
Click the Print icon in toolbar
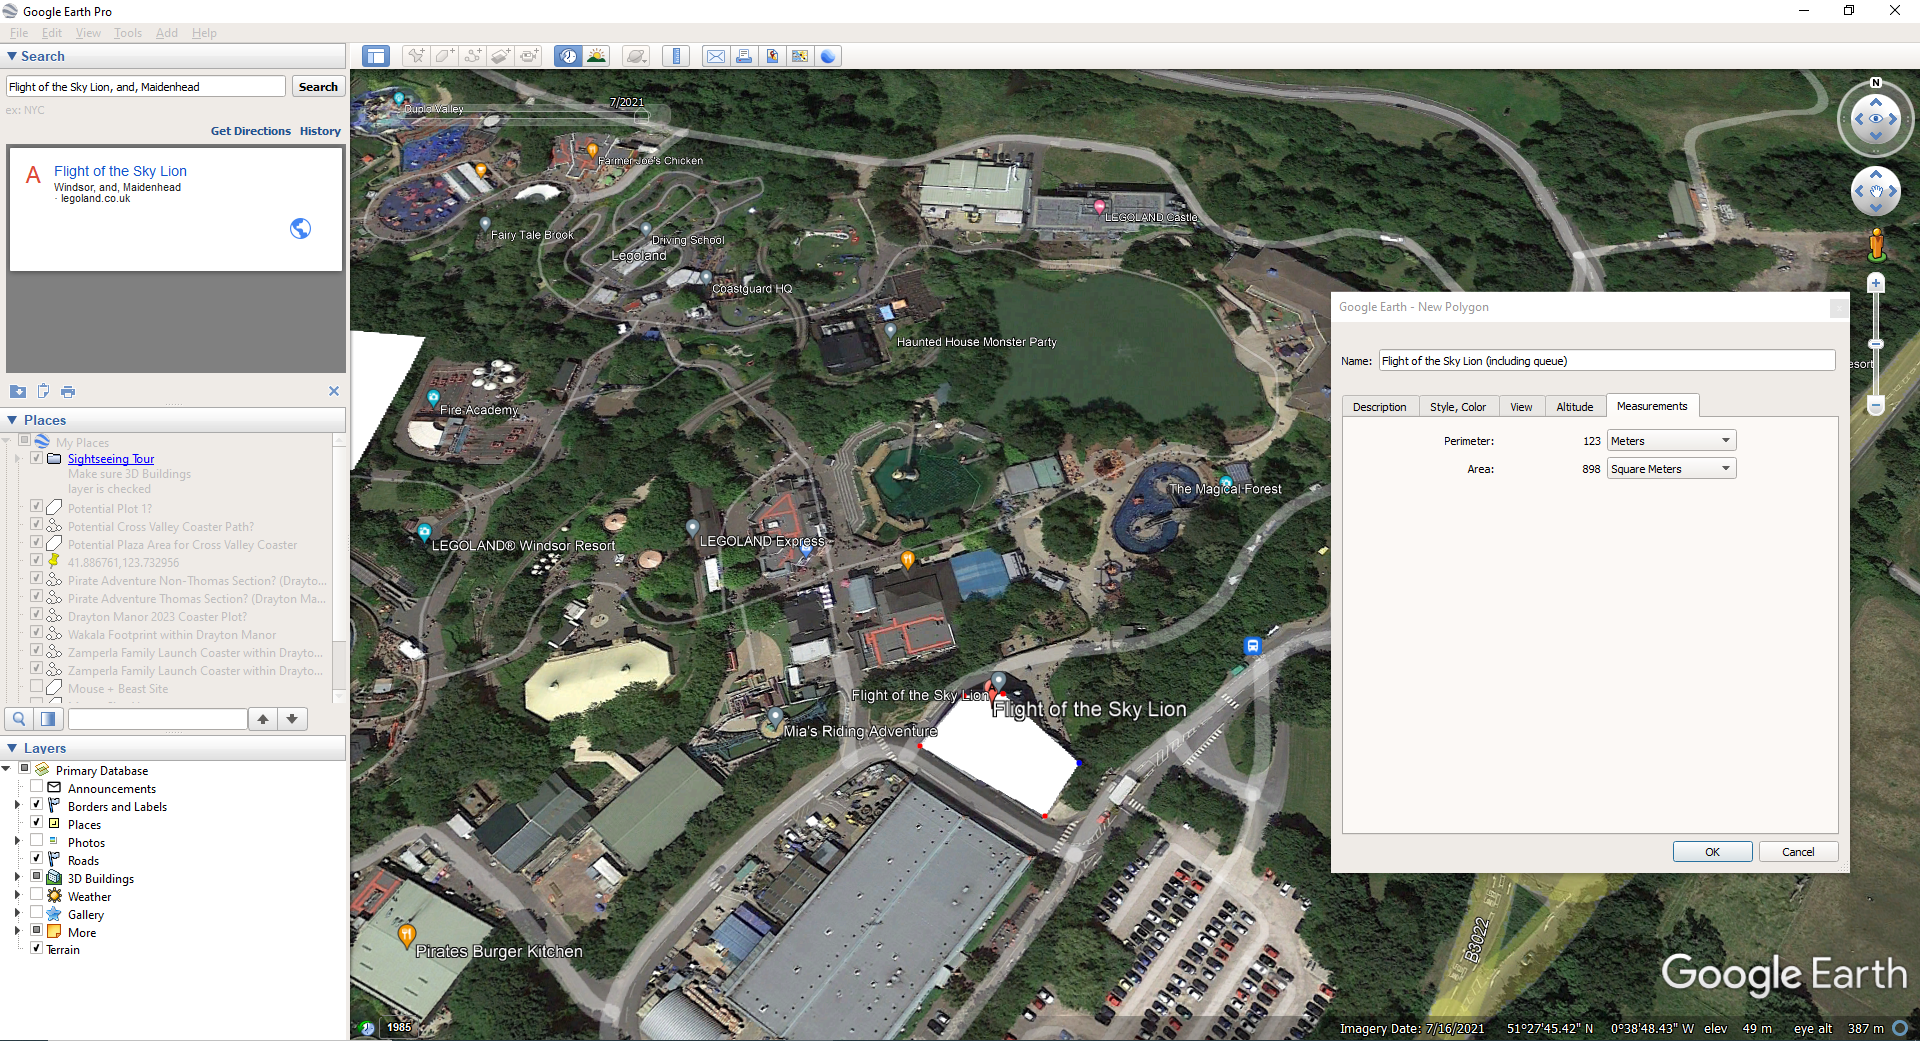click(x=744, y=56)
